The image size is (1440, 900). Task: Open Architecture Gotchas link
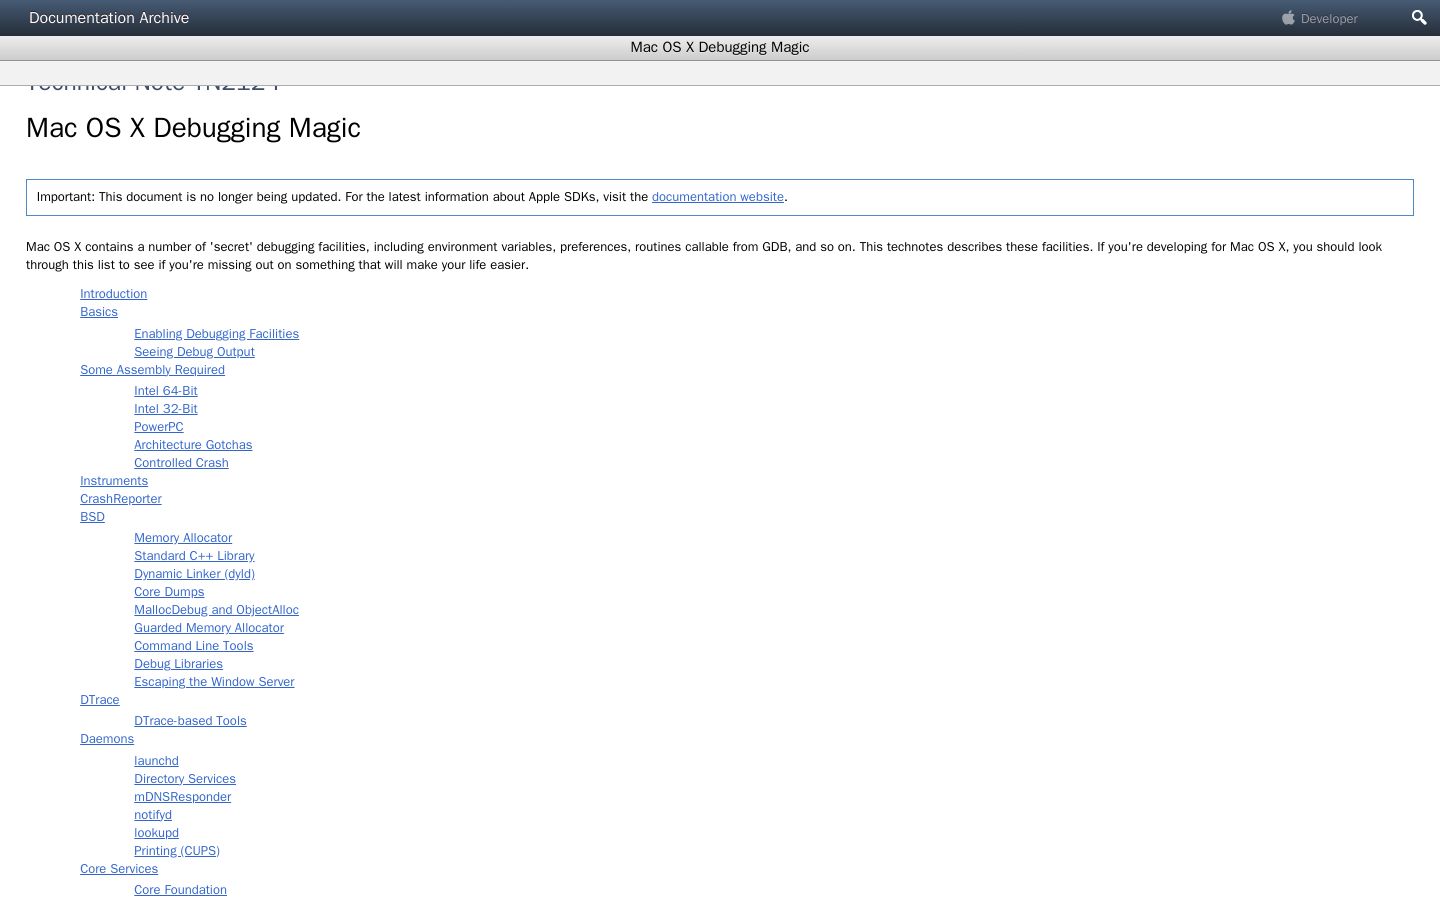pyautogui.click(x=193, y=445)
